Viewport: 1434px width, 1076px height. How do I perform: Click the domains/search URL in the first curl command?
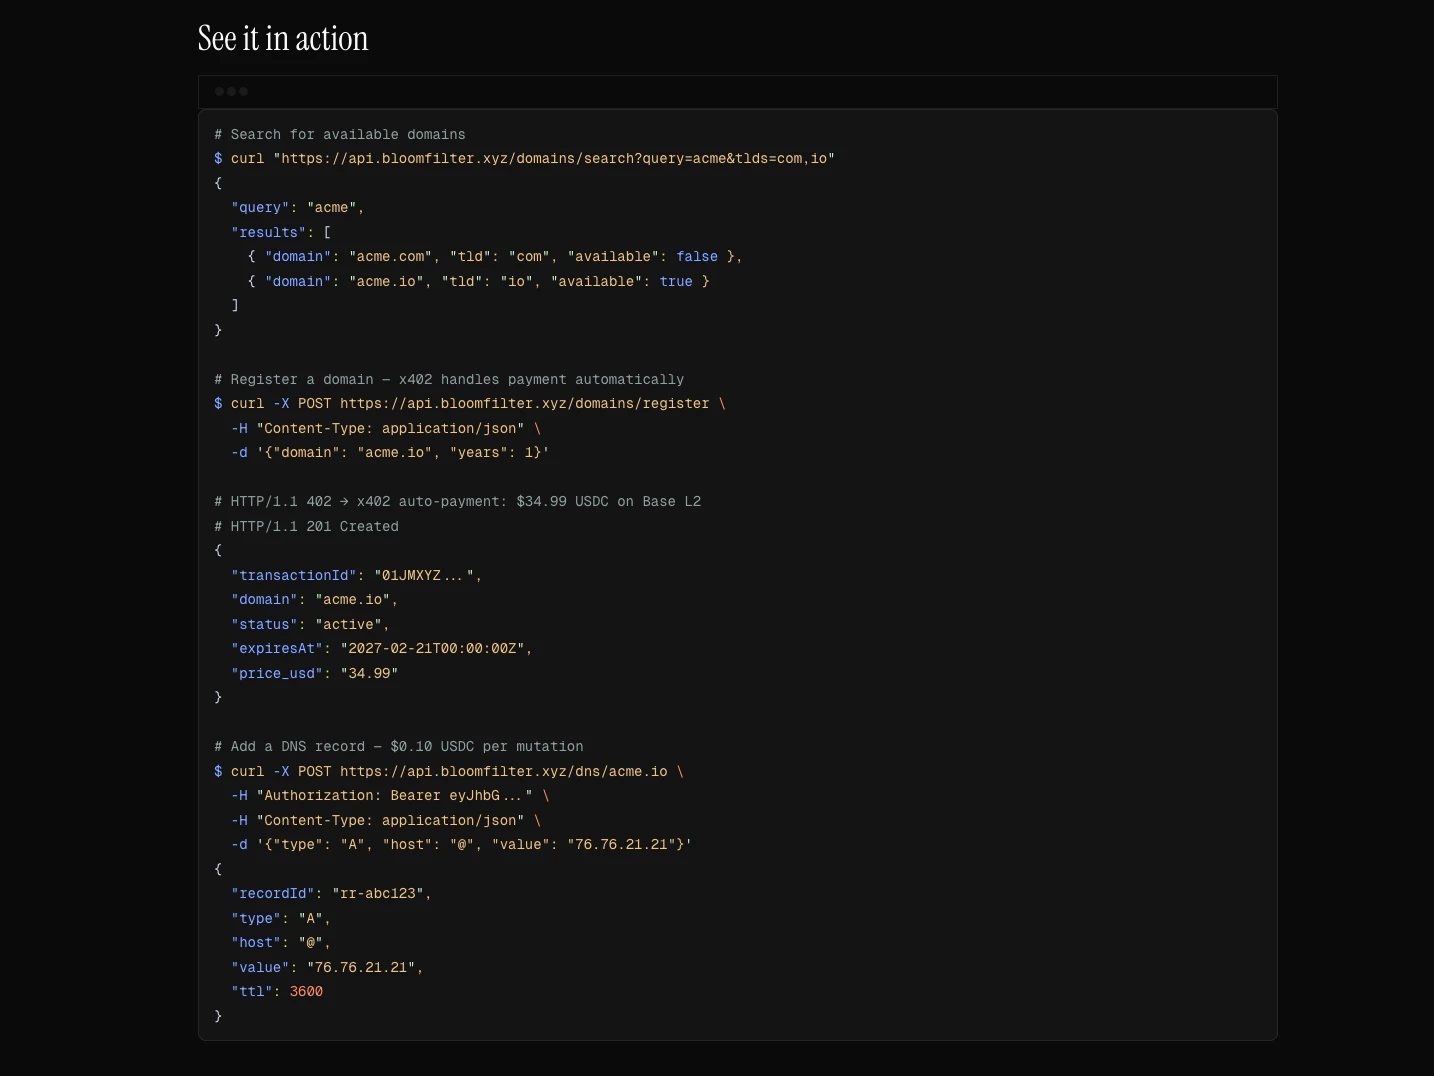click(x=554, y=159)
